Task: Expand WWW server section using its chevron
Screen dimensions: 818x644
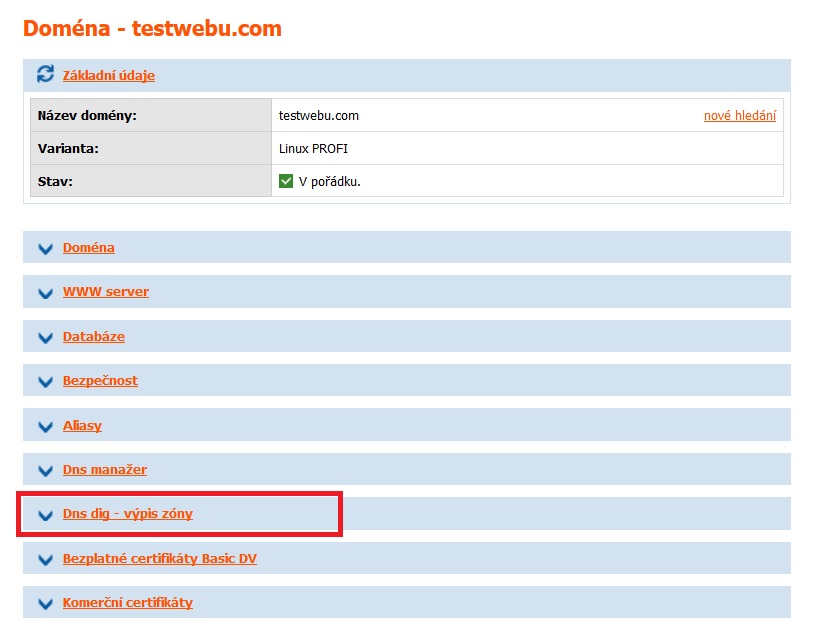Action: (x=45, y=293)
